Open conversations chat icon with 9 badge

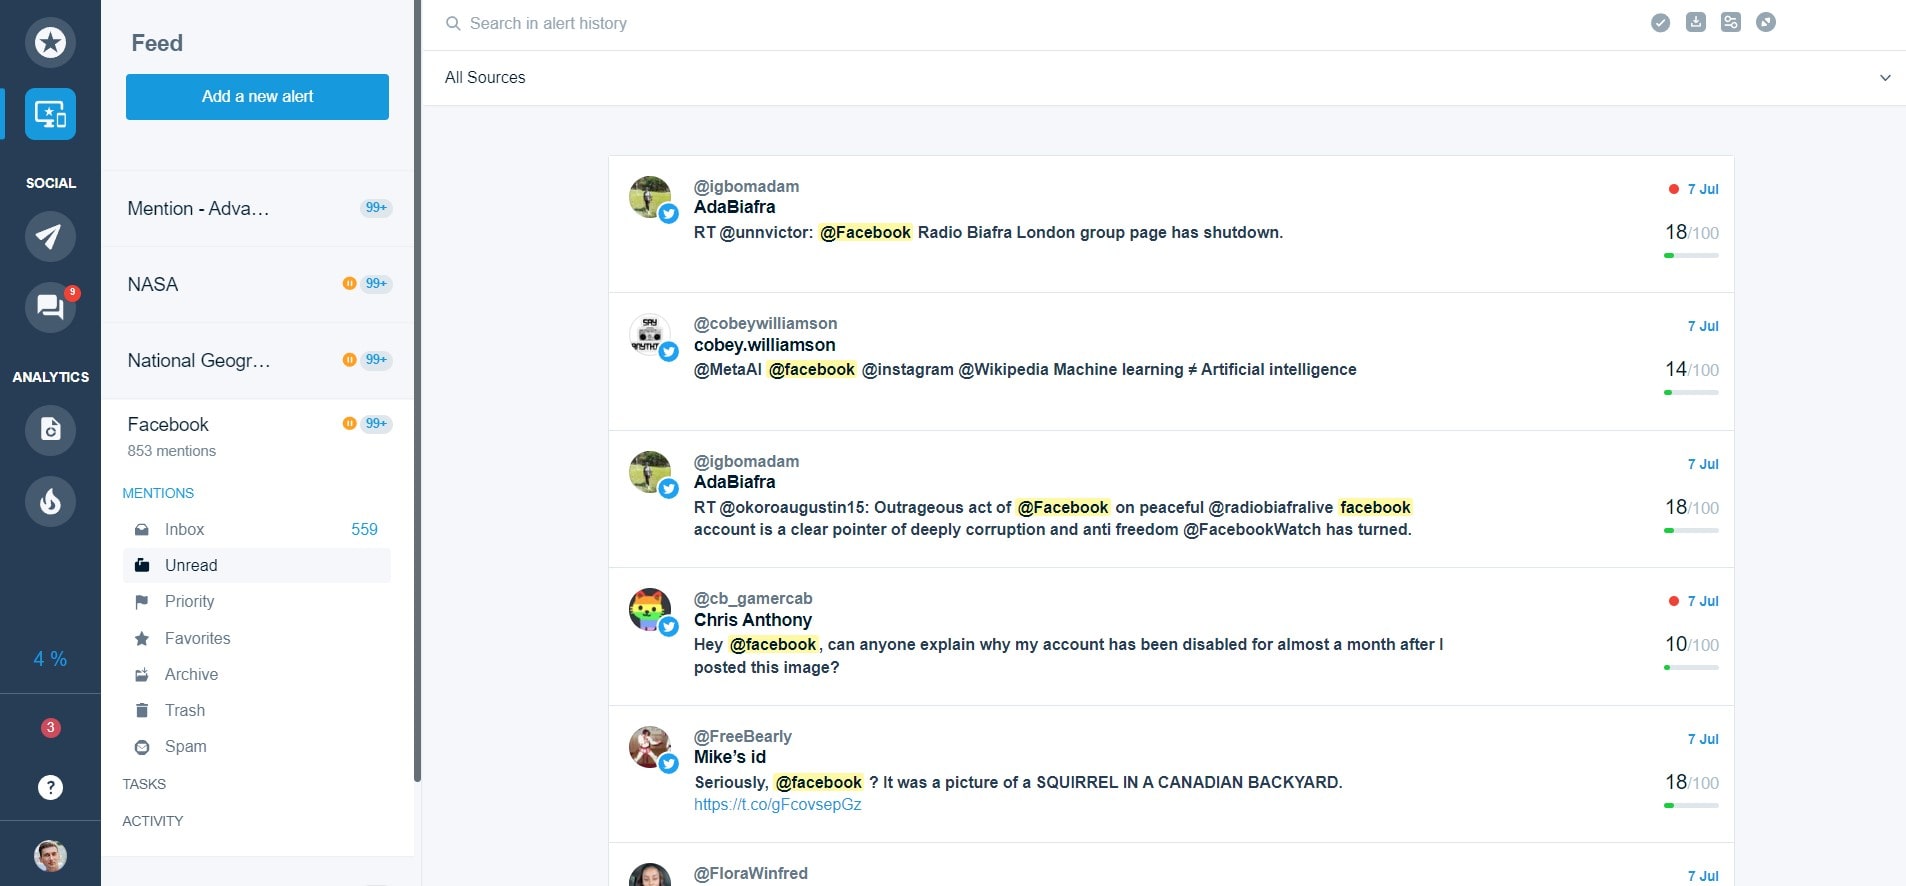click(x=50, y=306)
